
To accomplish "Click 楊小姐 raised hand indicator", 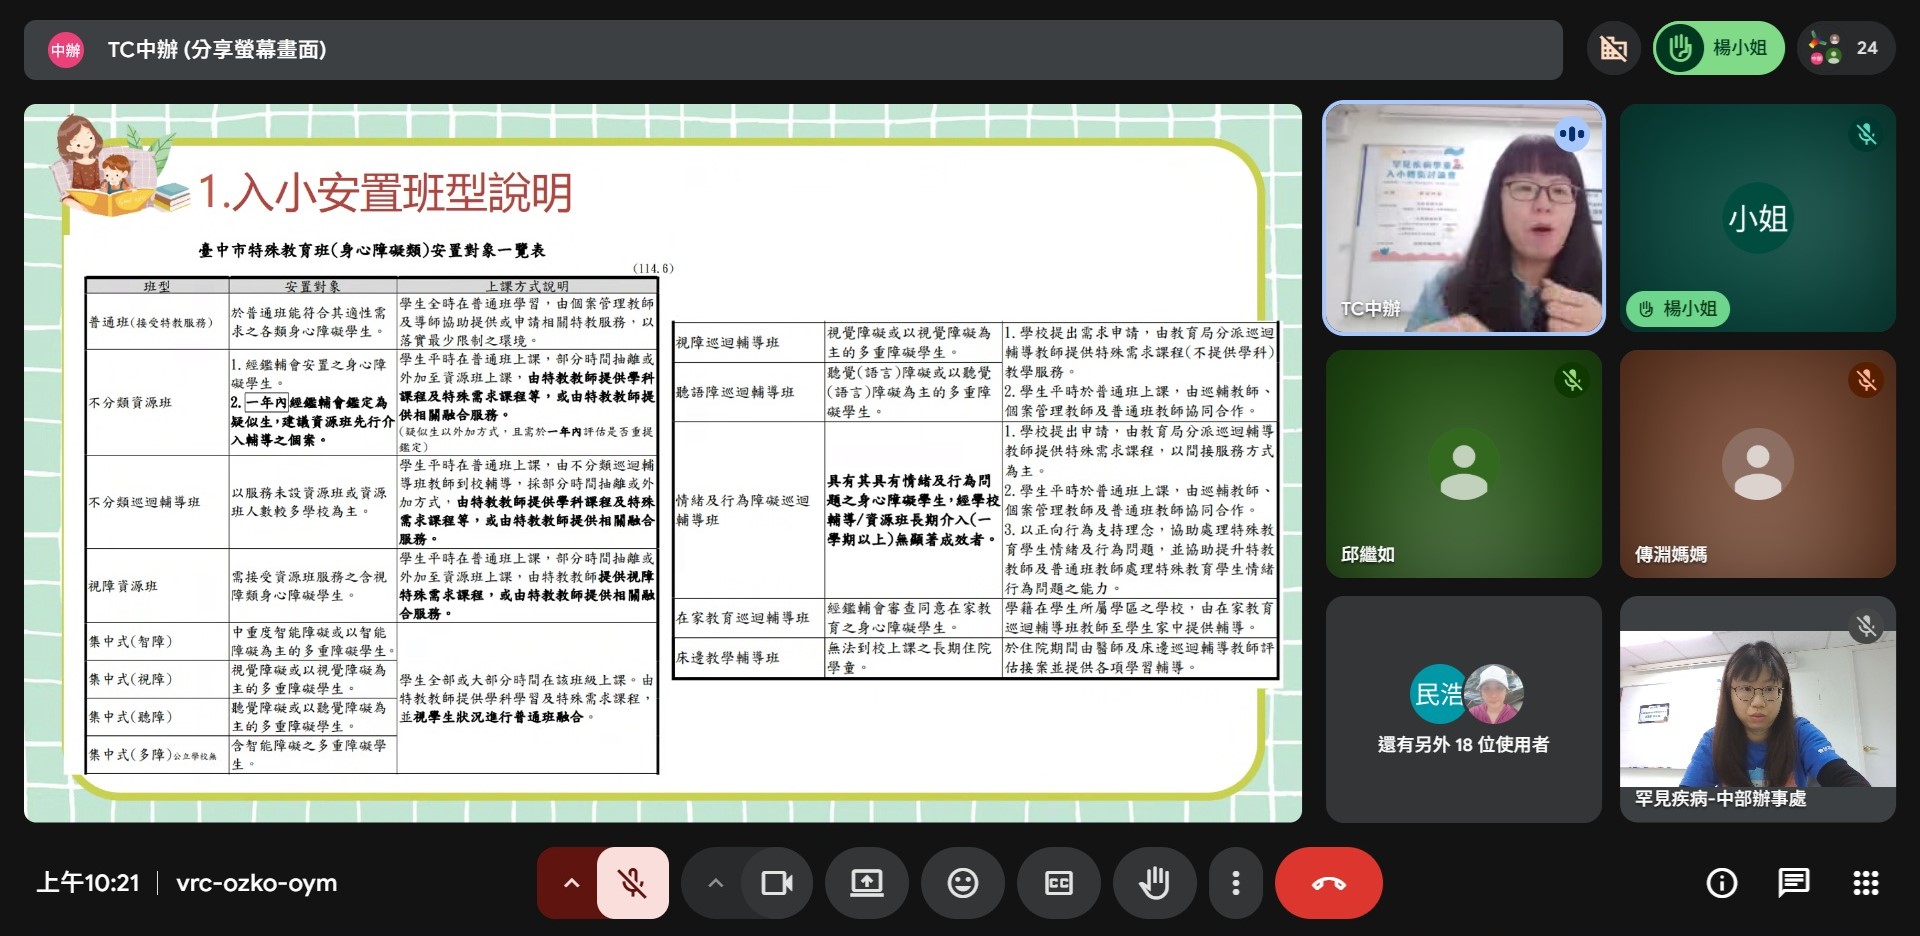I will 1718,48.
